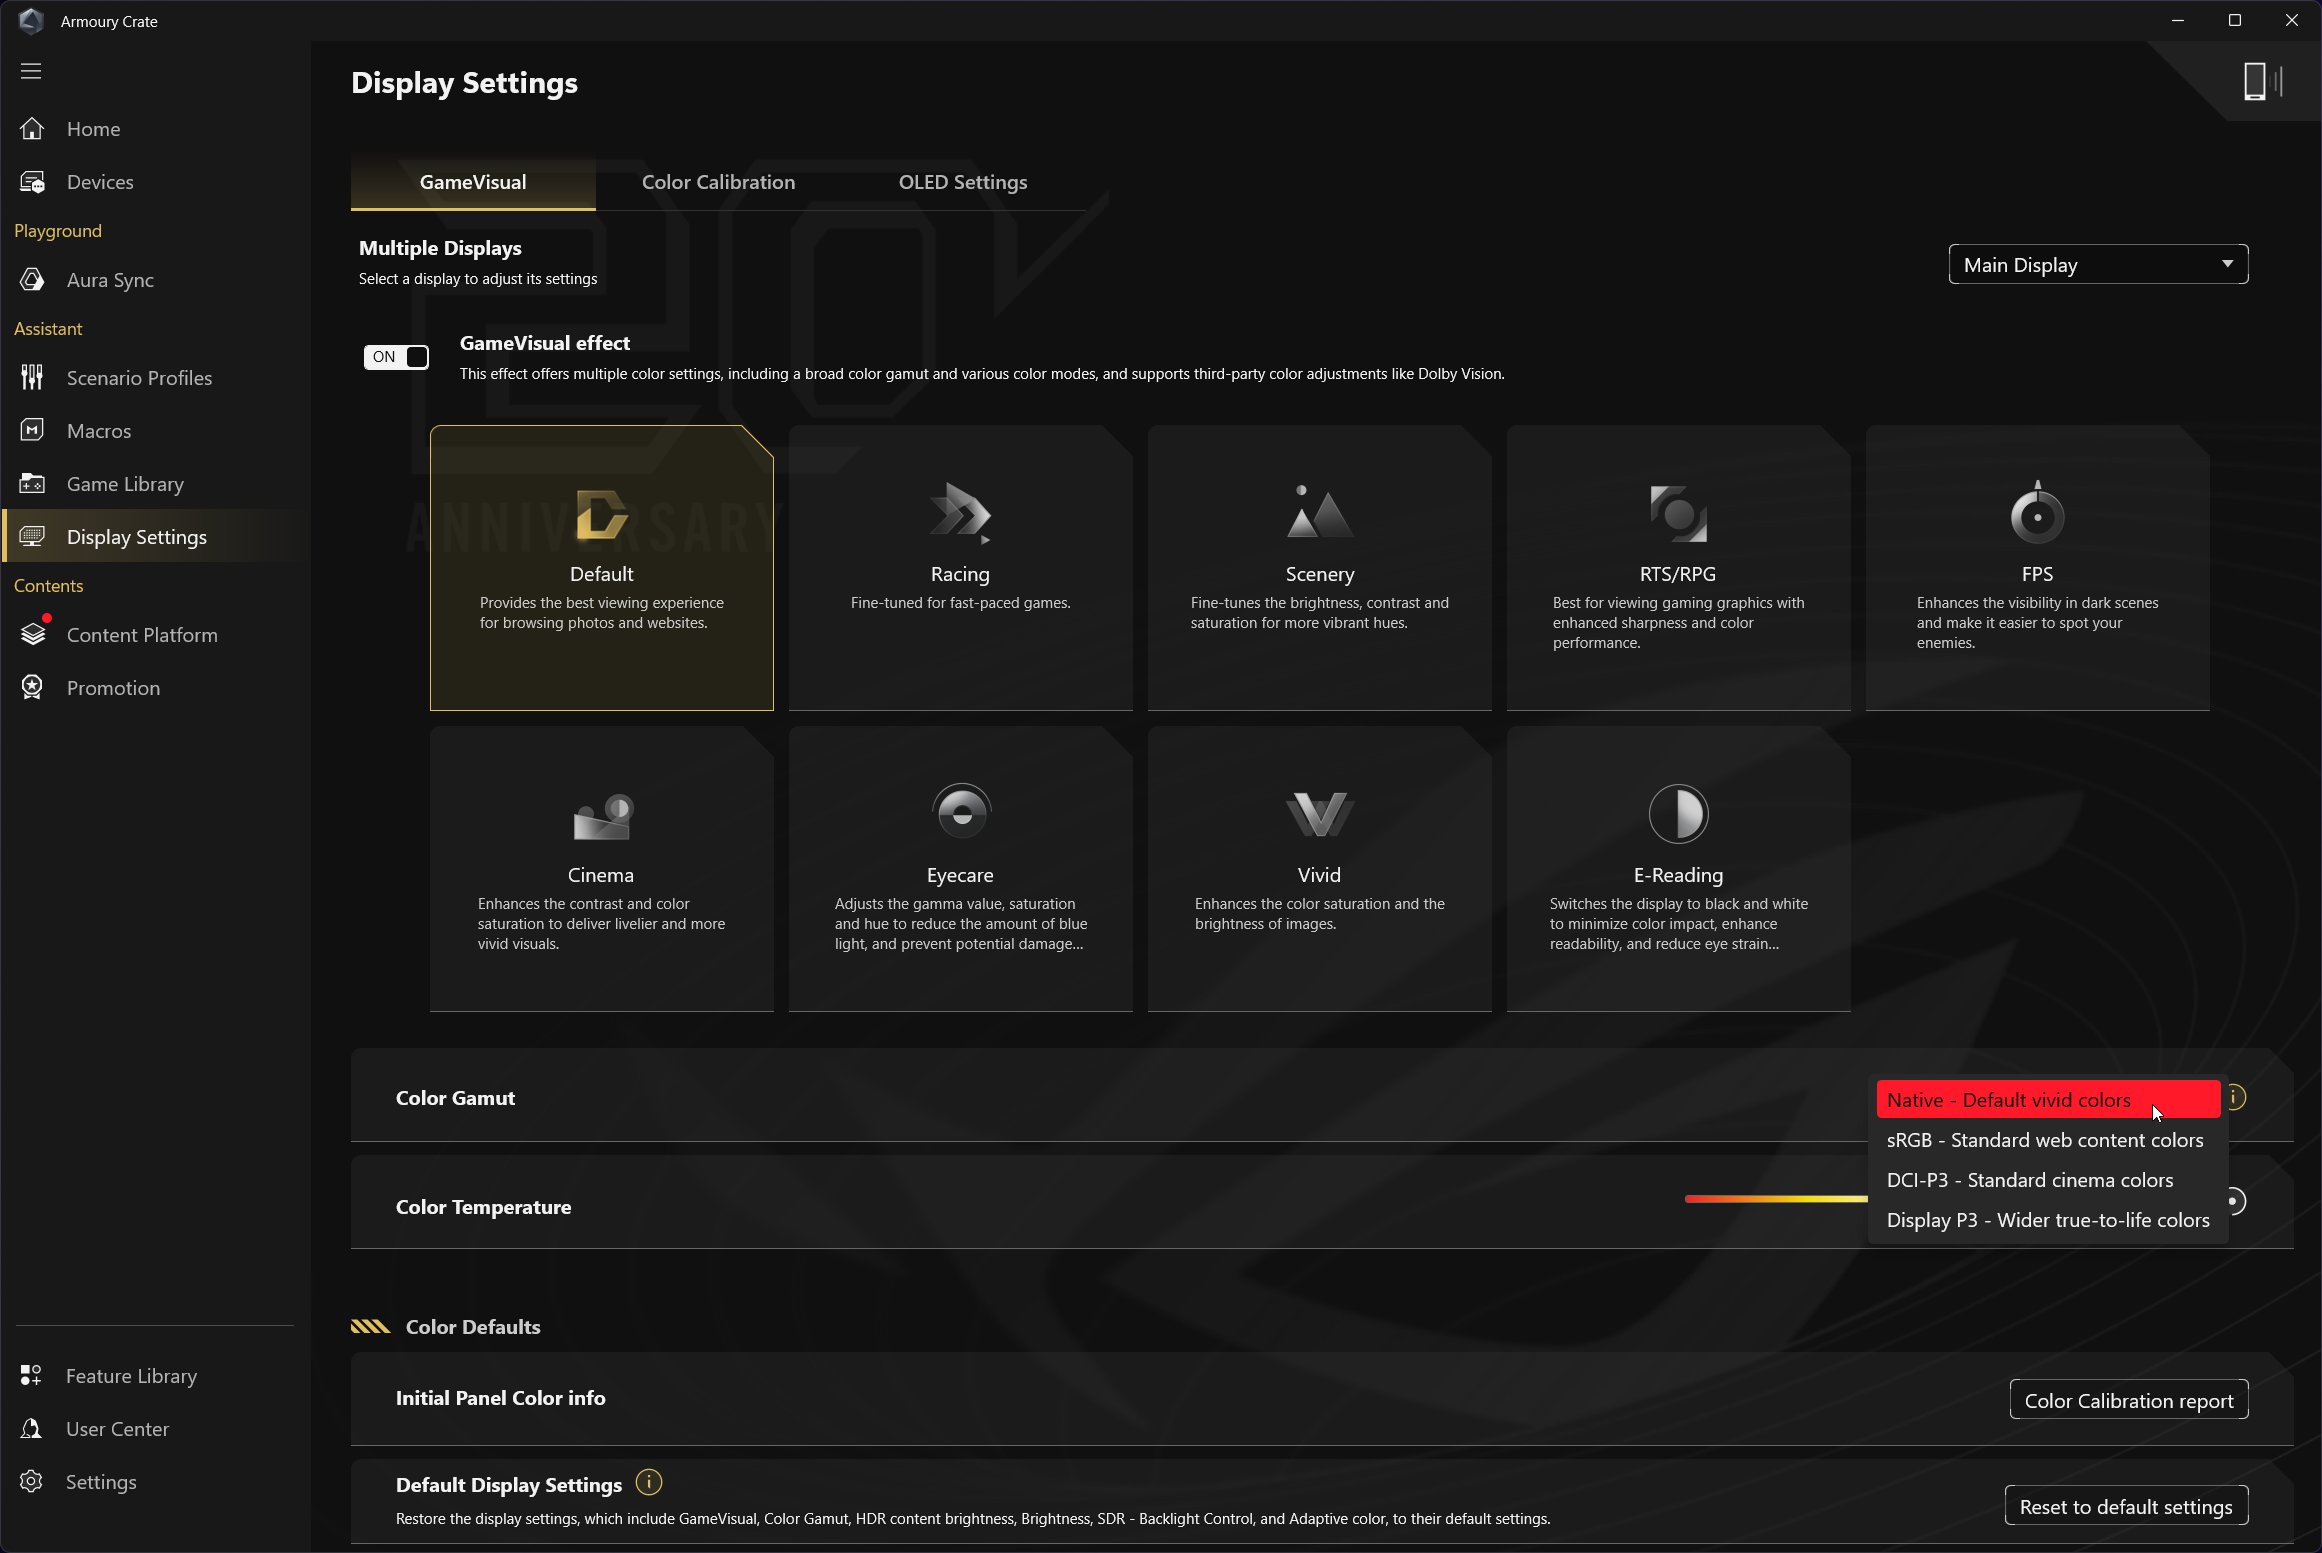Viewport: 2322px width, 1553px height.
Task: Click the Color Gamut info icon
Action: [2236, 1098]
